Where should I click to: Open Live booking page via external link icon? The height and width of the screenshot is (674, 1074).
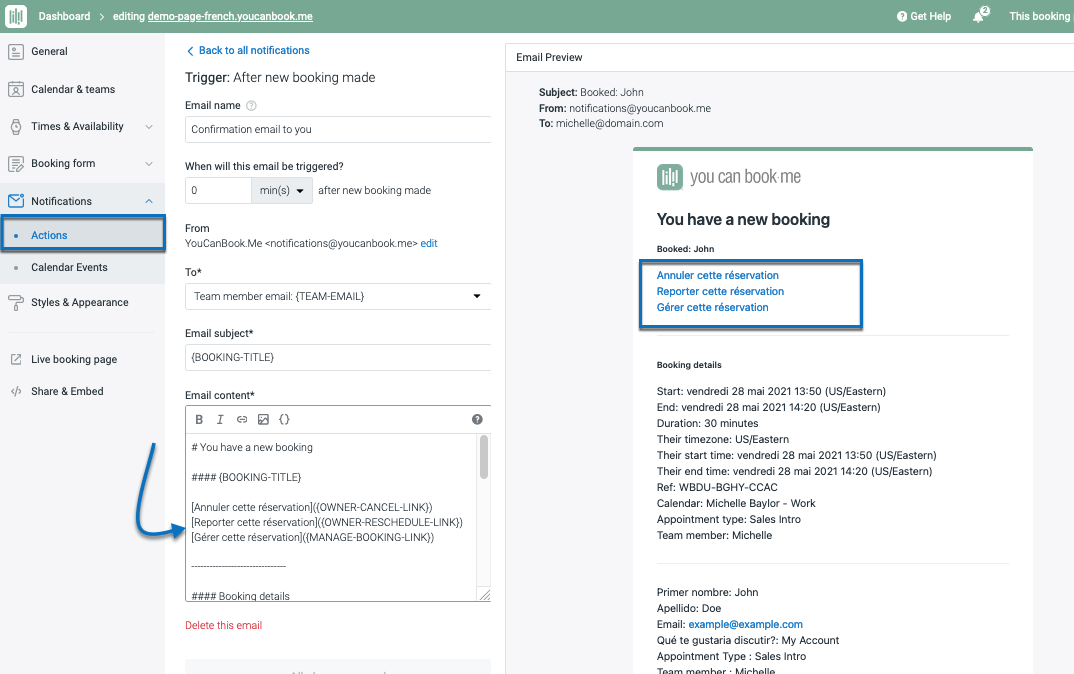[18, 358]
